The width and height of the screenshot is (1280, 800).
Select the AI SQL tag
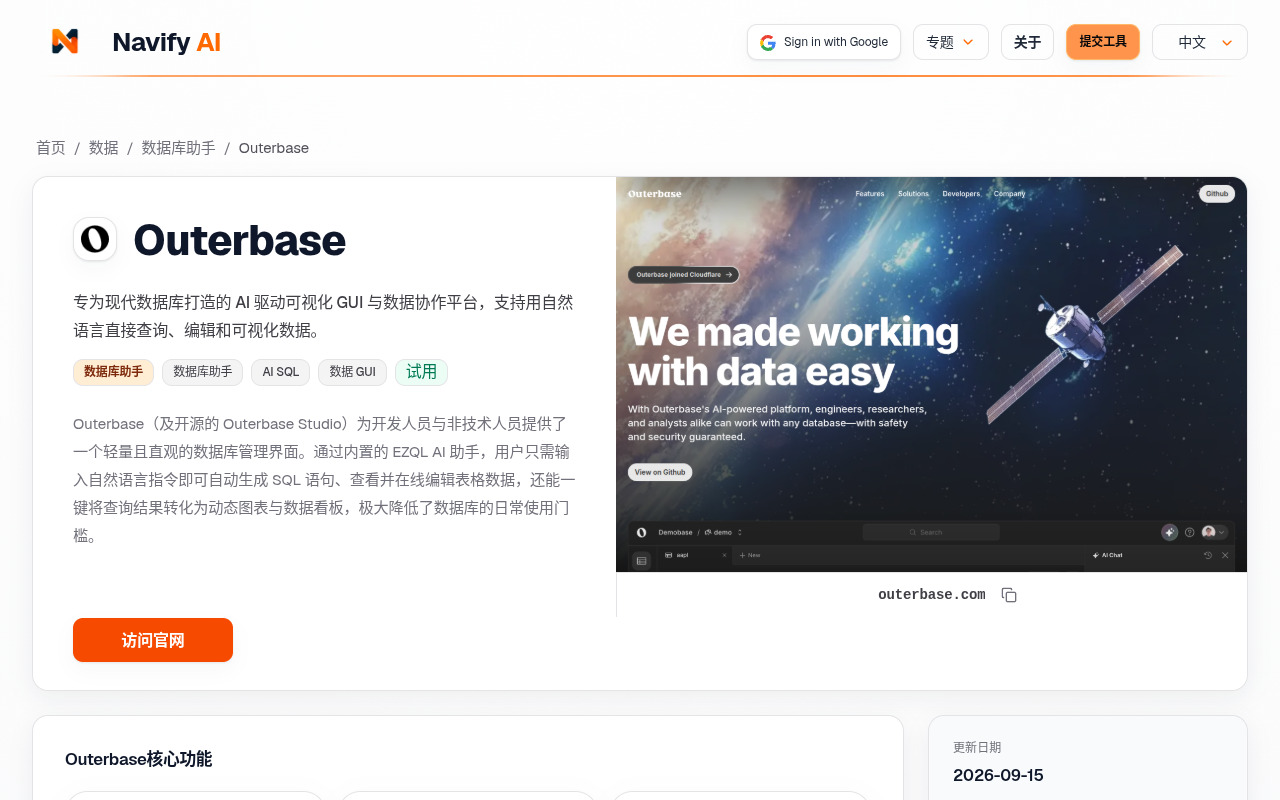pos(281,372)
